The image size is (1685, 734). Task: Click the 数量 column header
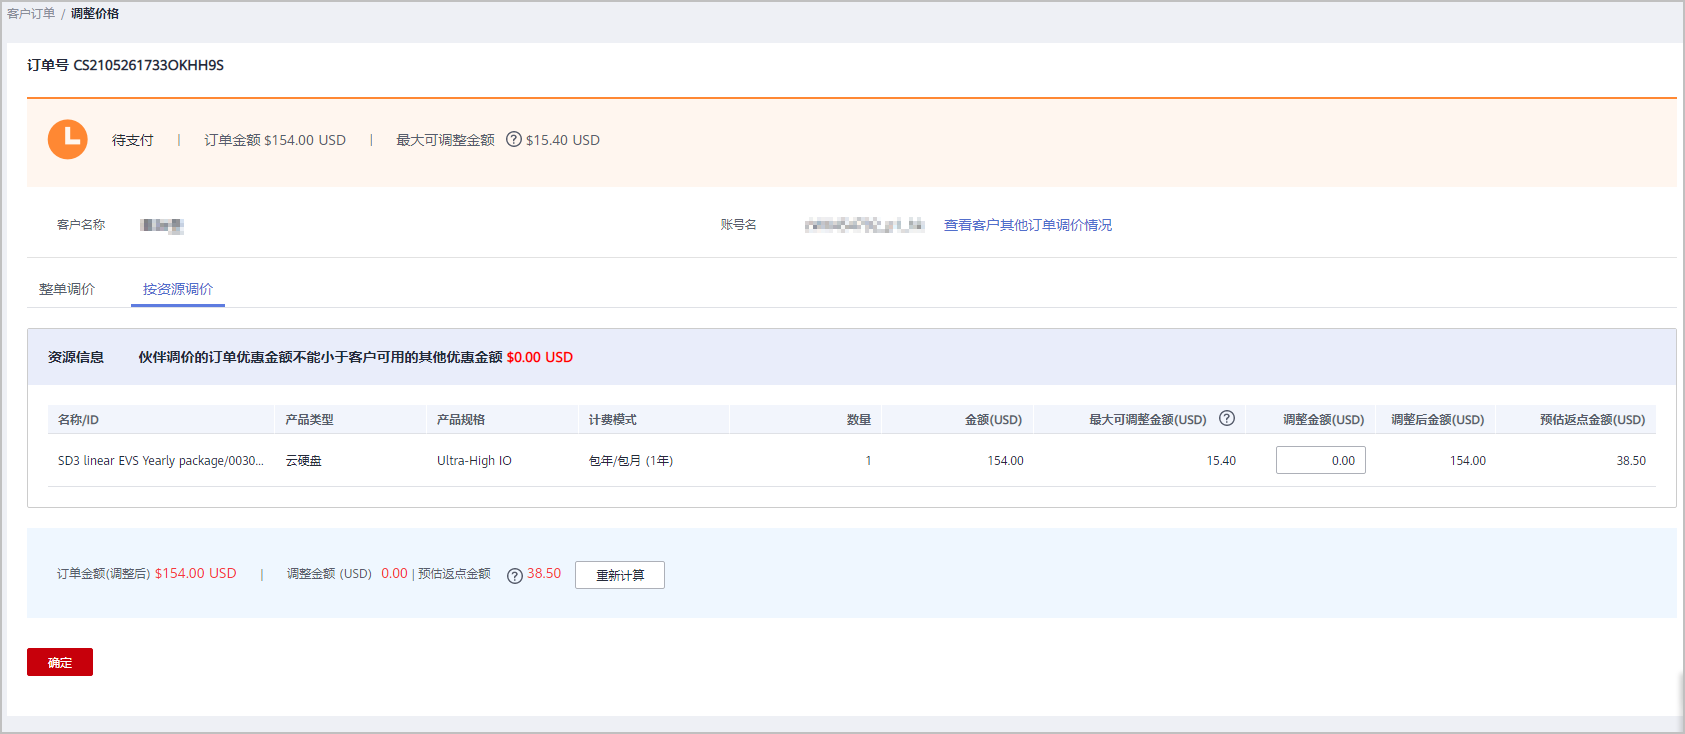(859, 420)
